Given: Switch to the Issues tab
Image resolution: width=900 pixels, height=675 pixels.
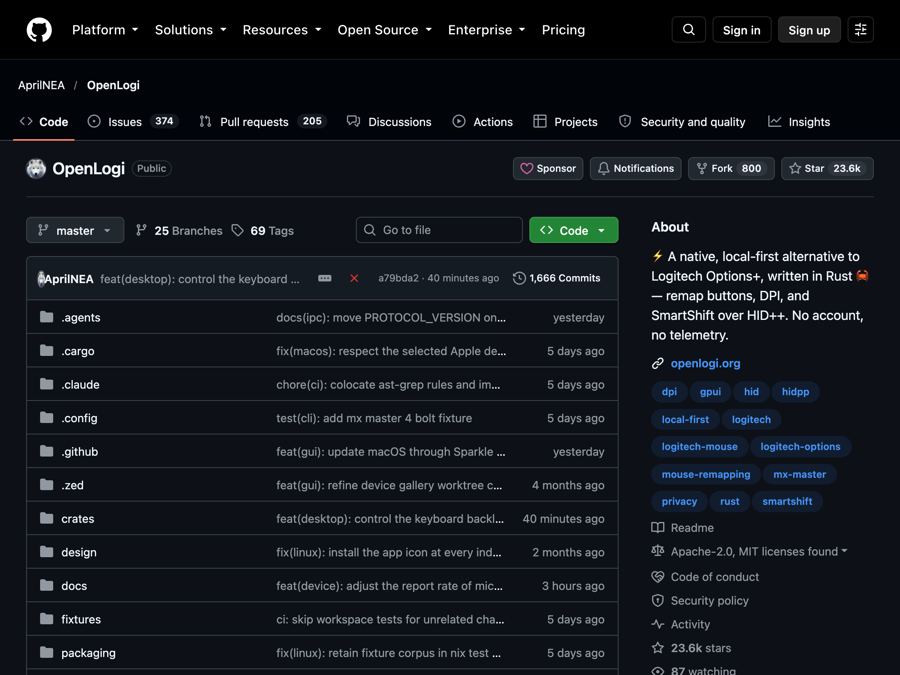Looking at the screenshot, I should 133,122.
